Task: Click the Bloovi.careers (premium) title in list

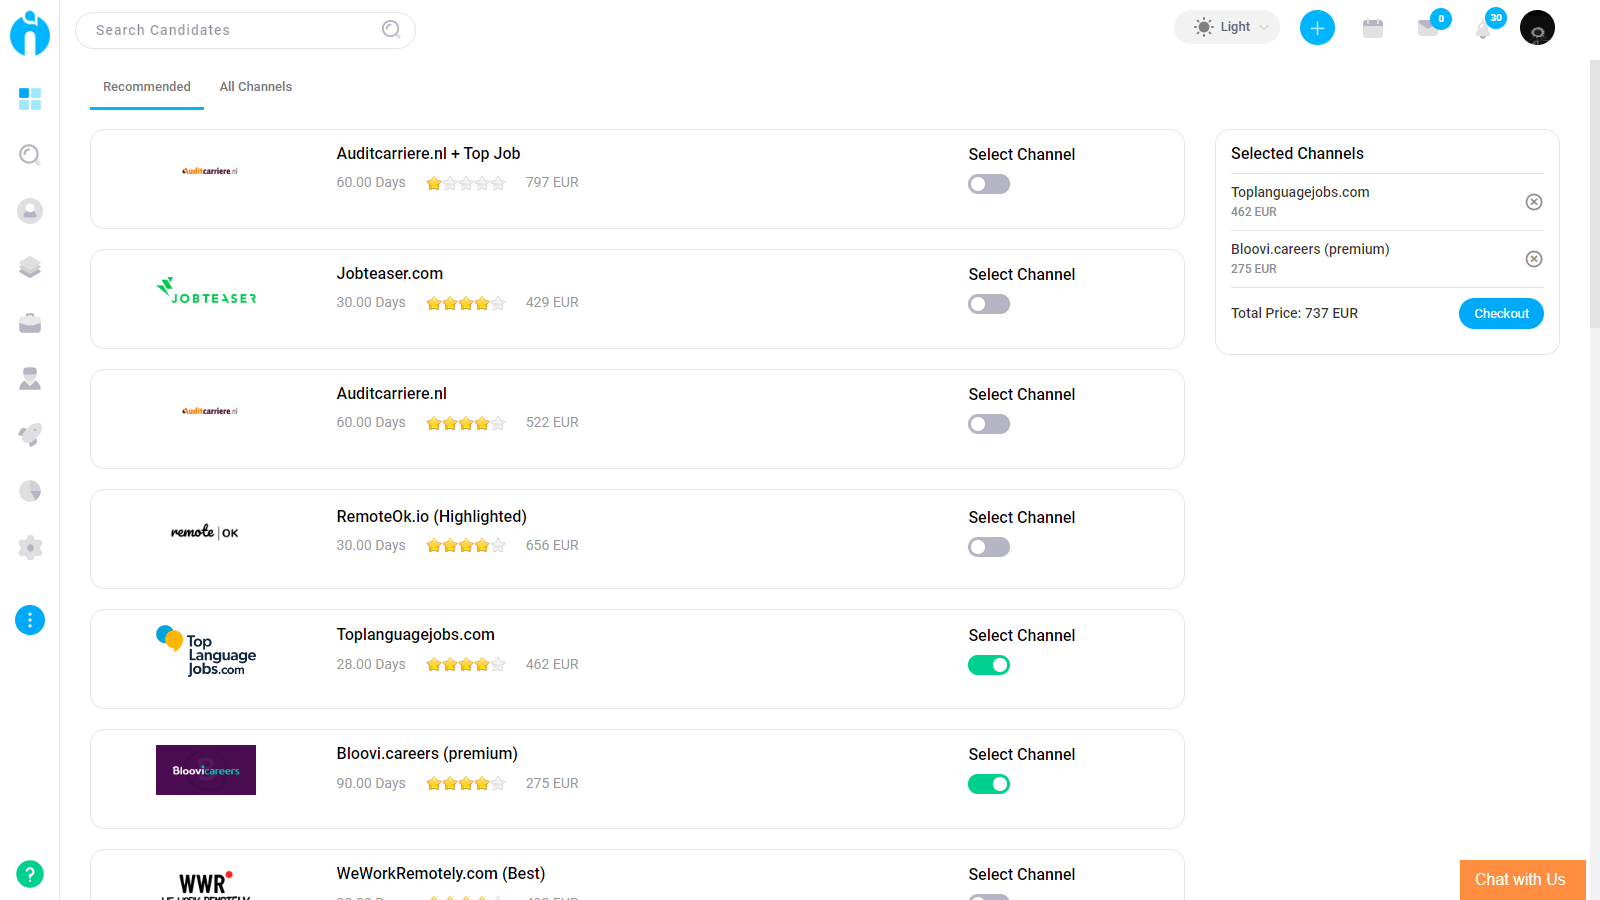Action: 427,754
